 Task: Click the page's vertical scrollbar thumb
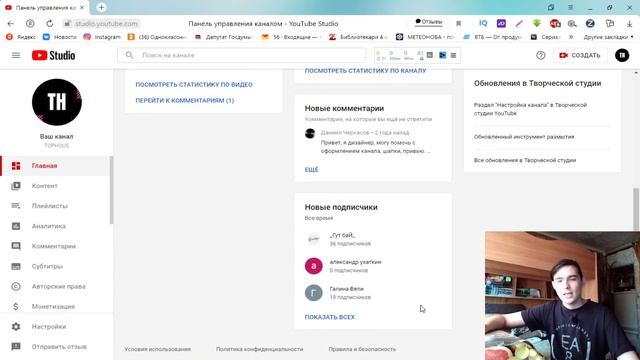pos(636,209)
